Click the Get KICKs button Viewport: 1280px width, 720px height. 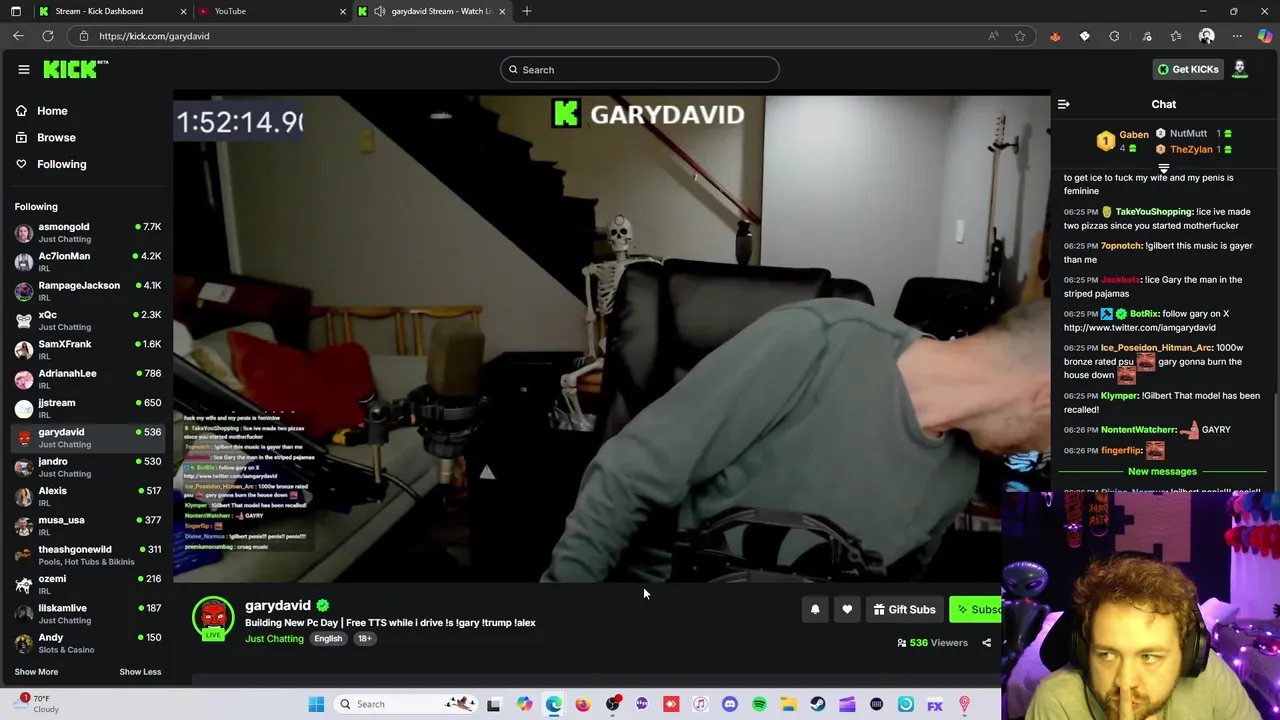(1188, 69)
